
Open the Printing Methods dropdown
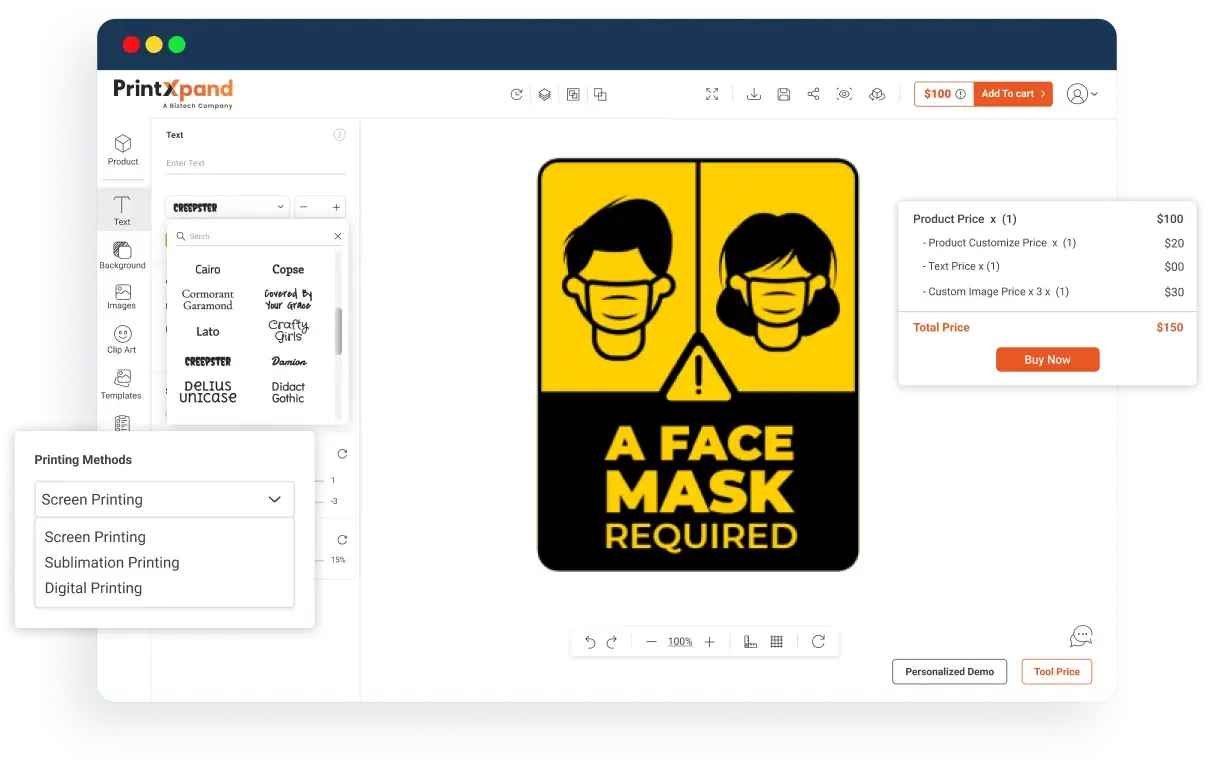(164, 499)
